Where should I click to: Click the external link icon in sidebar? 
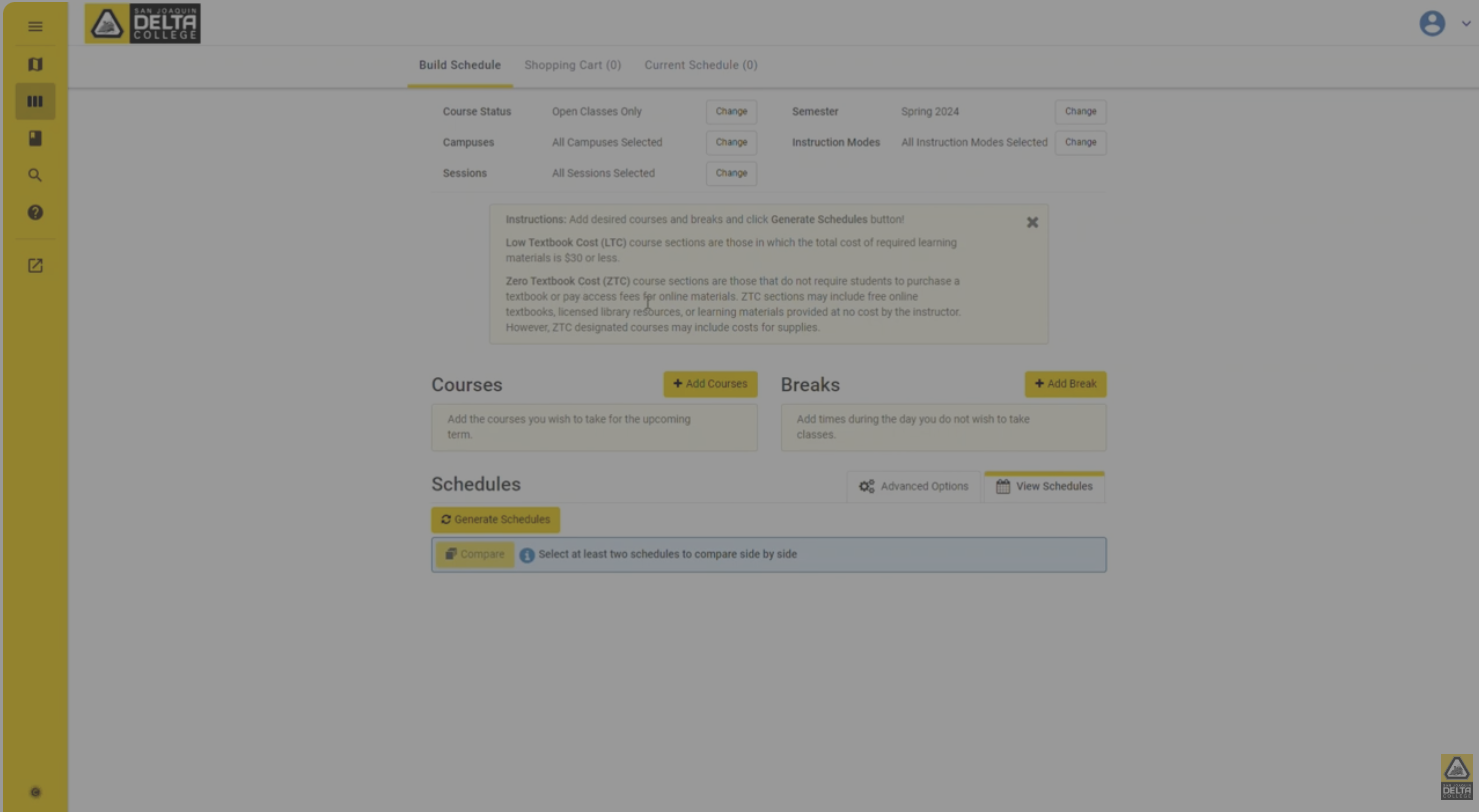(x=35, y=266)
